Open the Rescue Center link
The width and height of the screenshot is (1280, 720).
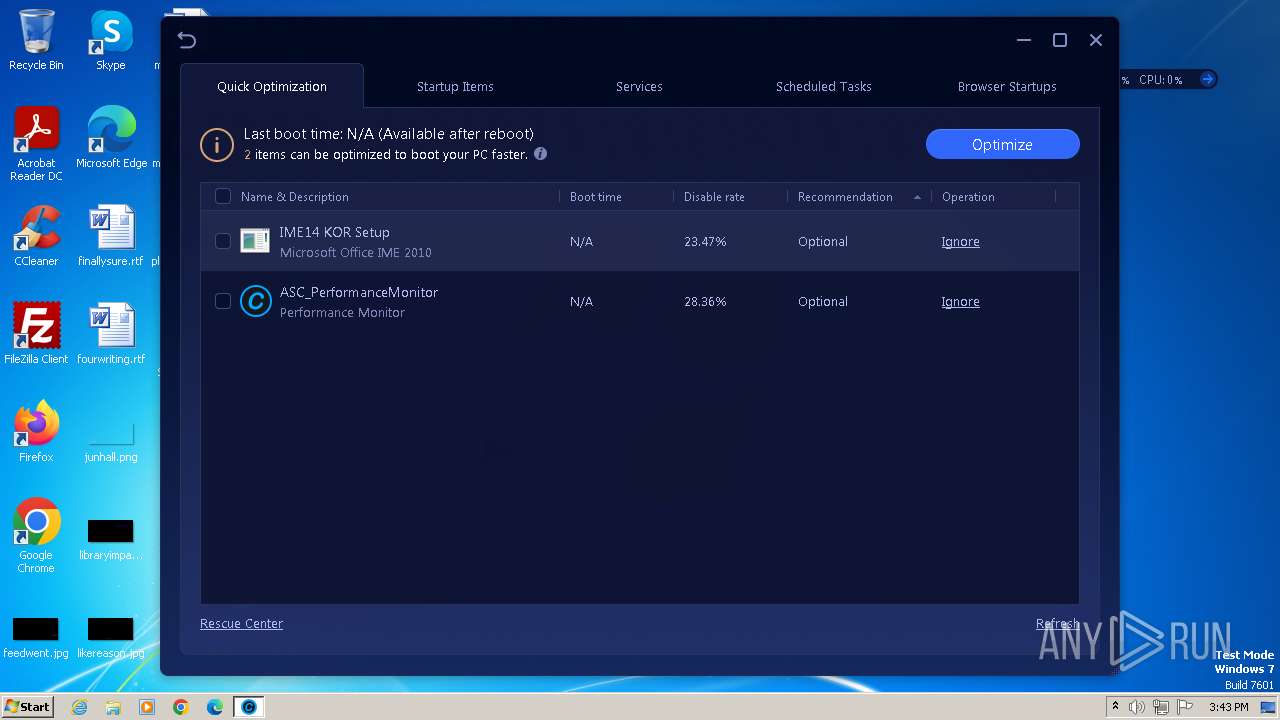pos(241,623)
